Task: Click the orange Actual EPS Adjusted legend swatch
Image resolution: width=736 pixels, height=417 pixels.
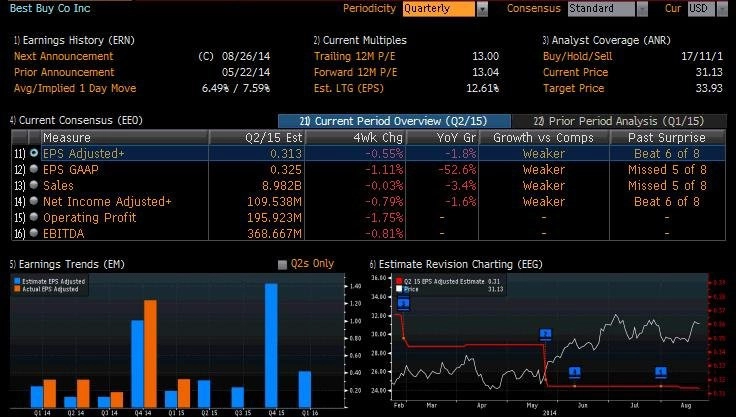Action: [x=17, y=289]
